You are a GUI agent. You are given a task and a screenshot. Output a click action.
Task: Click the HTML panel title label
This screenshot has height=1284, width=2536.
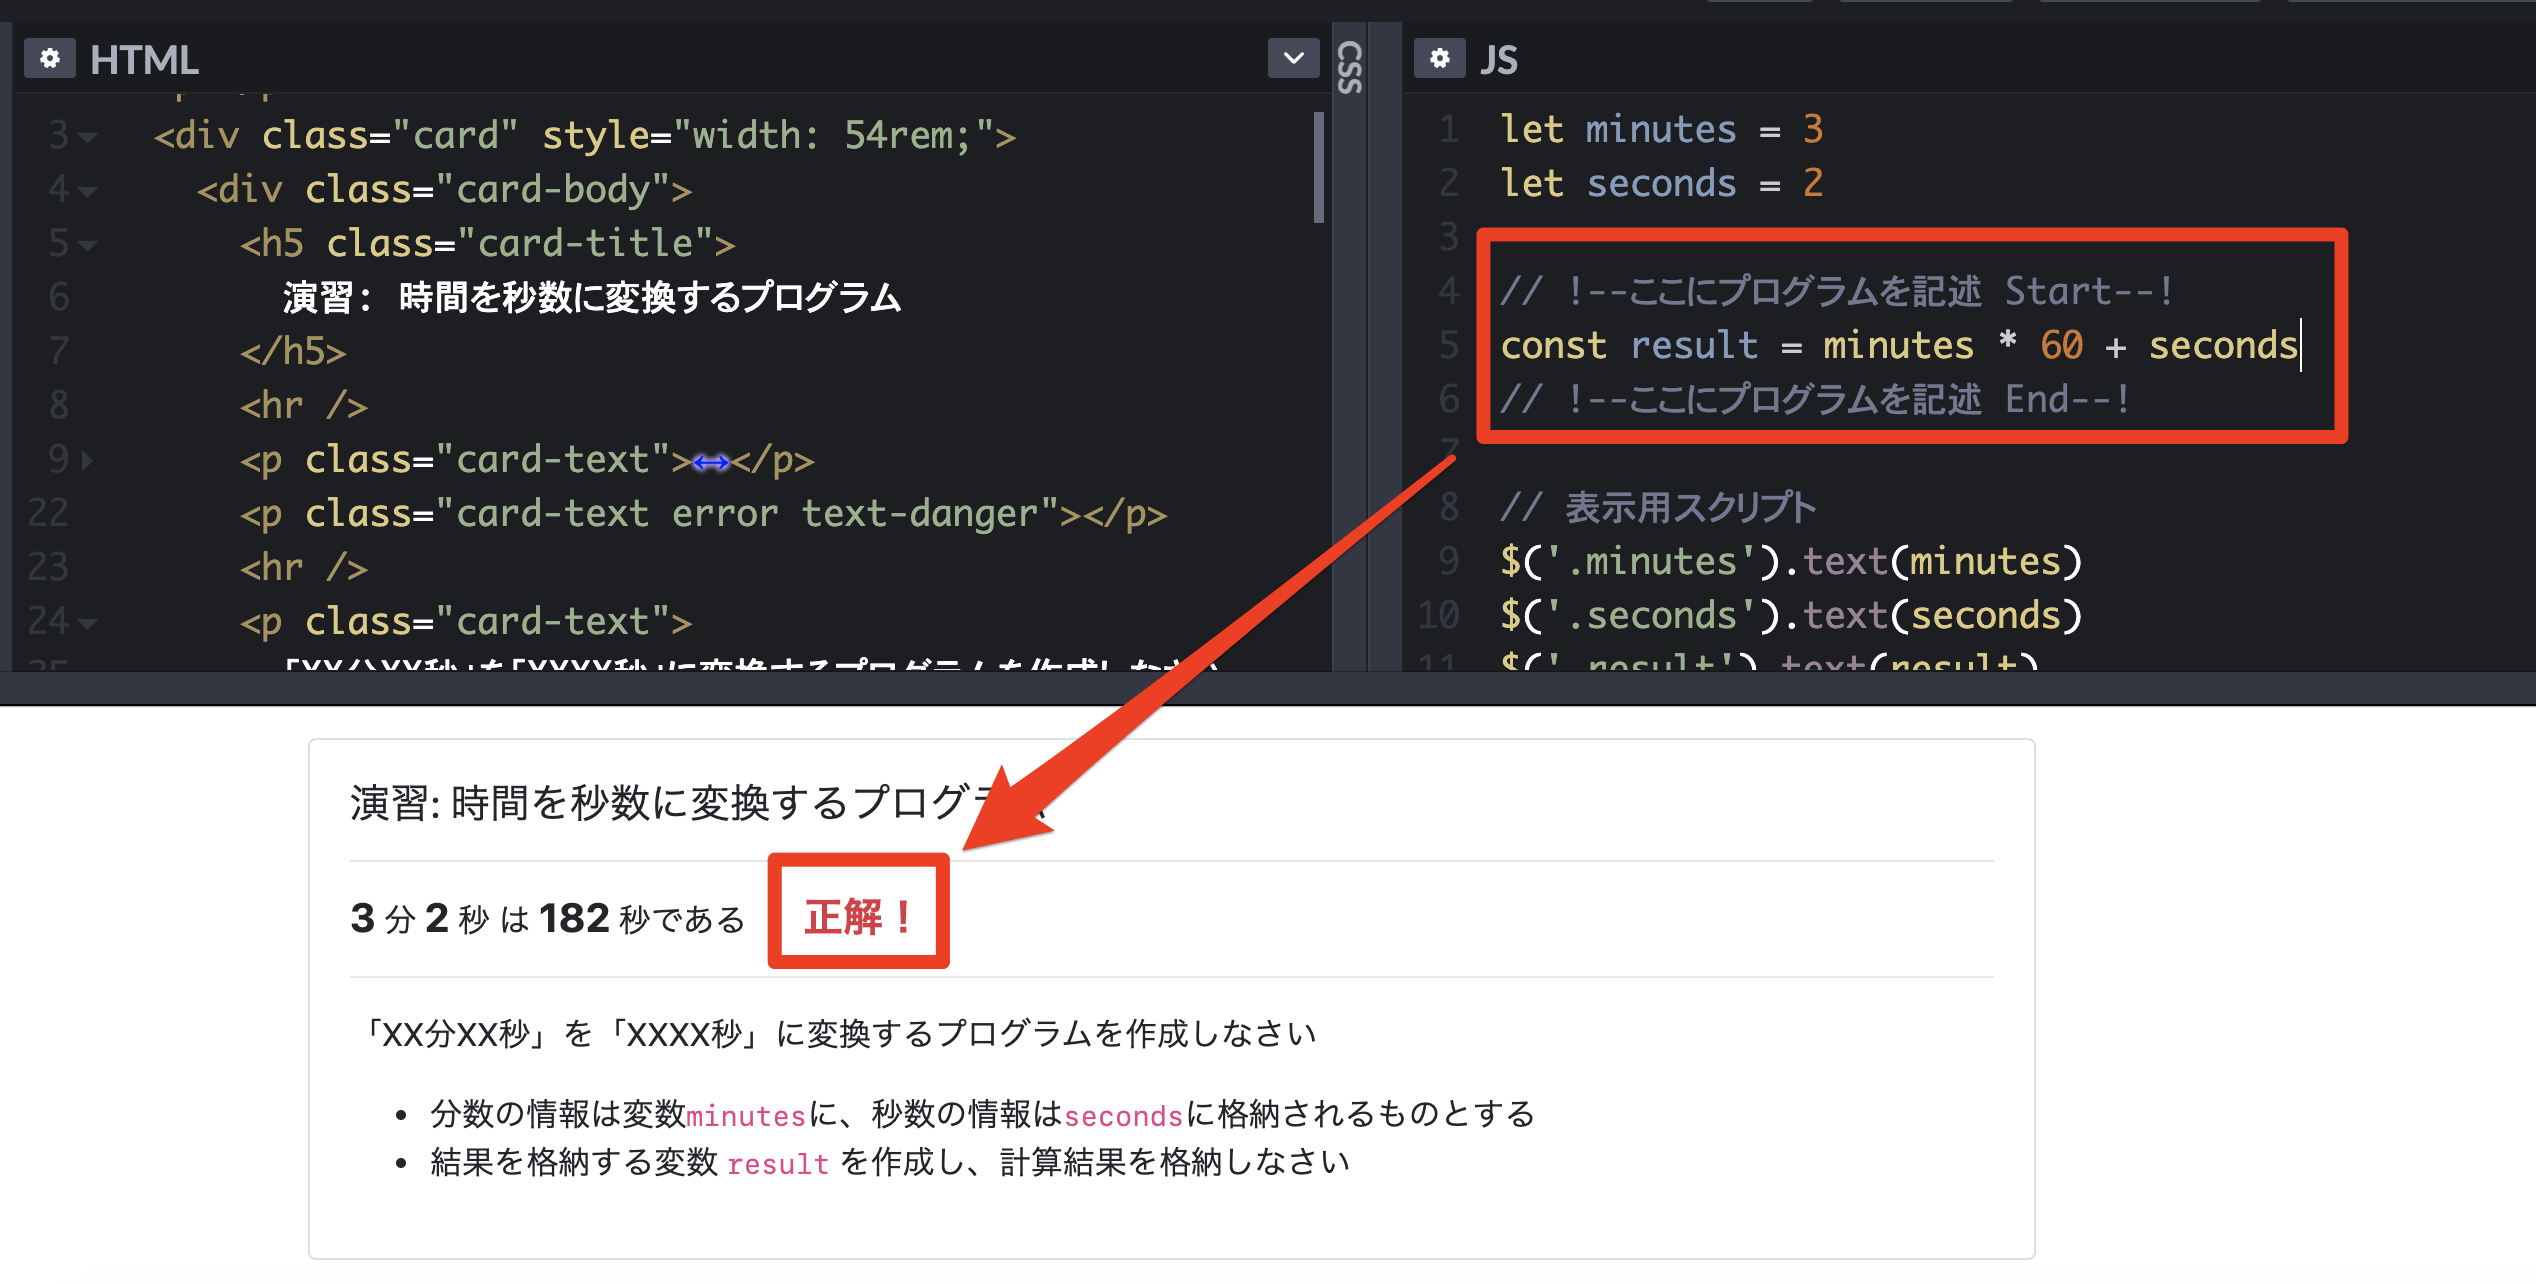[x=144, y=60]
